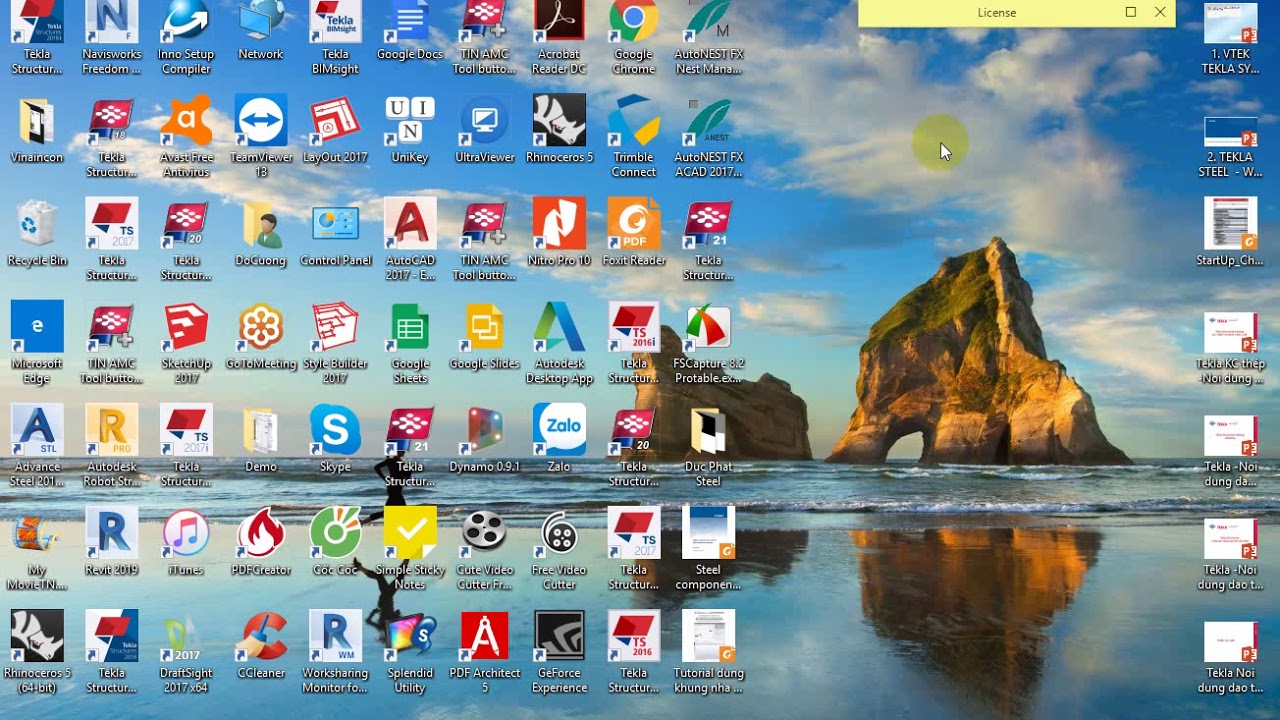
Task: Open the Worksharing Monitor shortcut
Action: pyautogui.click(x=336, y=652)
